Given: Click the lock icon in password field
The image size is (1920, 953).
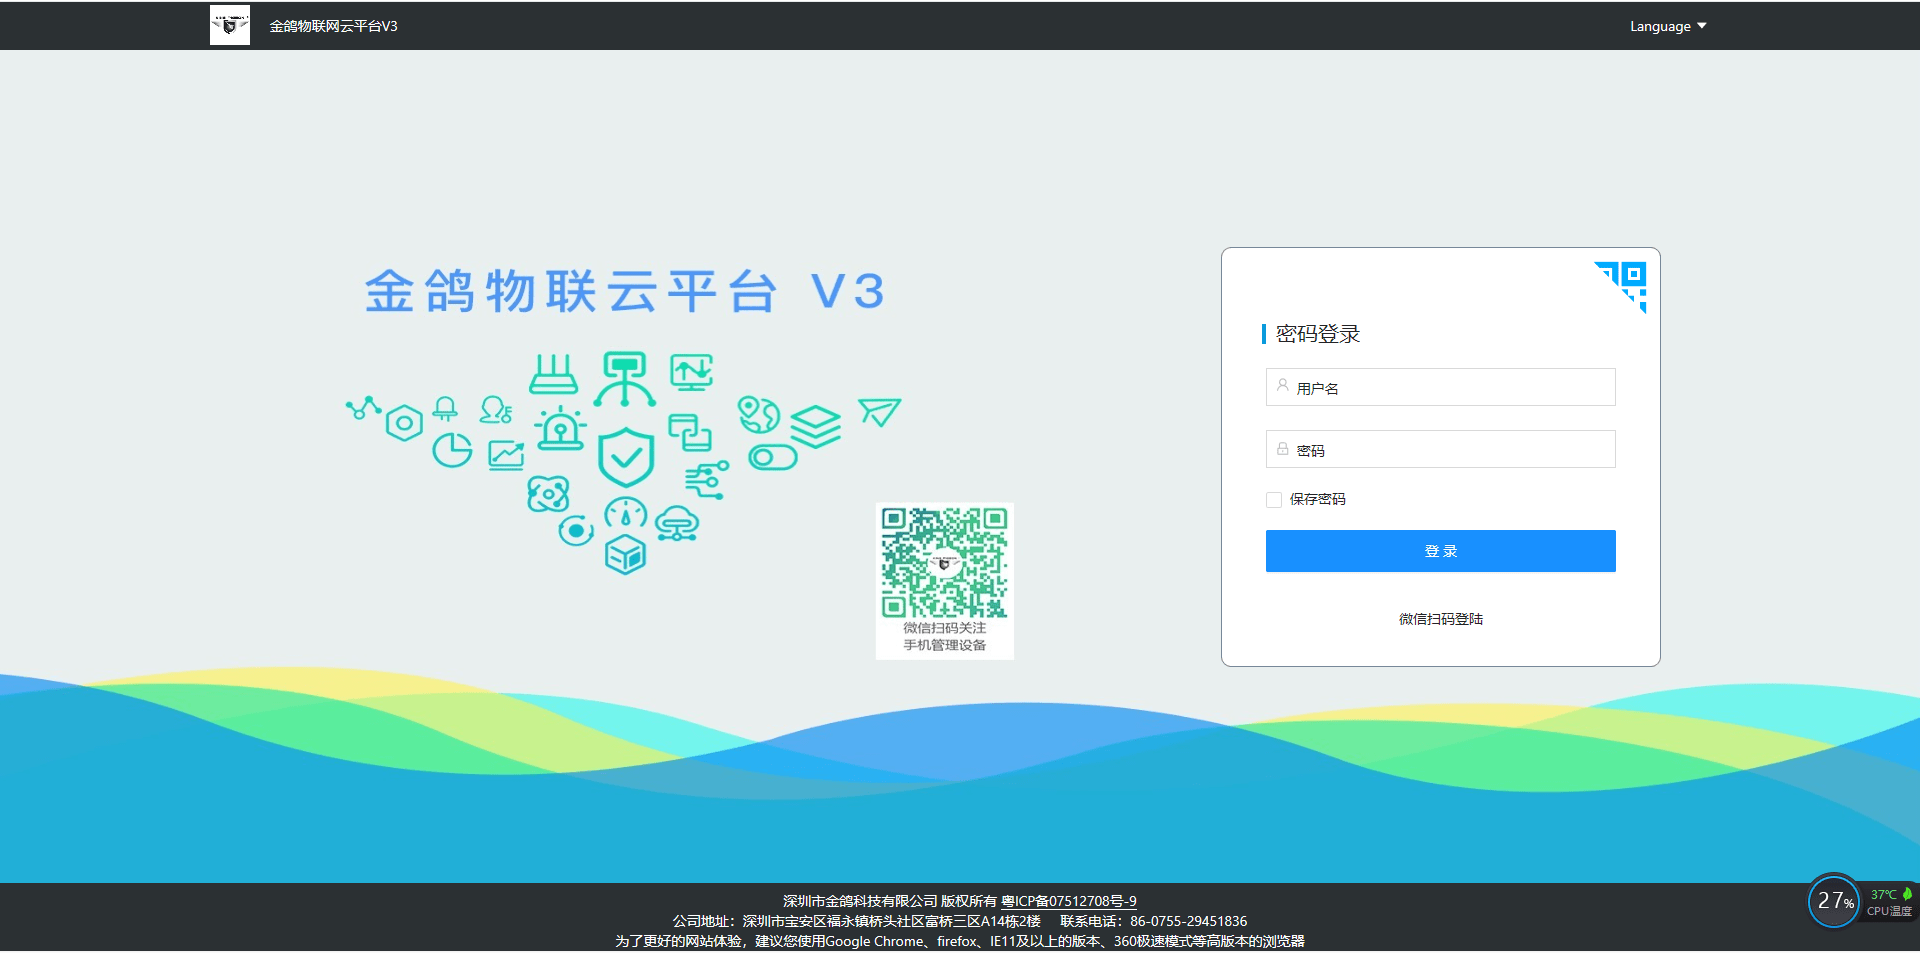Looking at the screenshot, I should click(x=1282, y=448).
